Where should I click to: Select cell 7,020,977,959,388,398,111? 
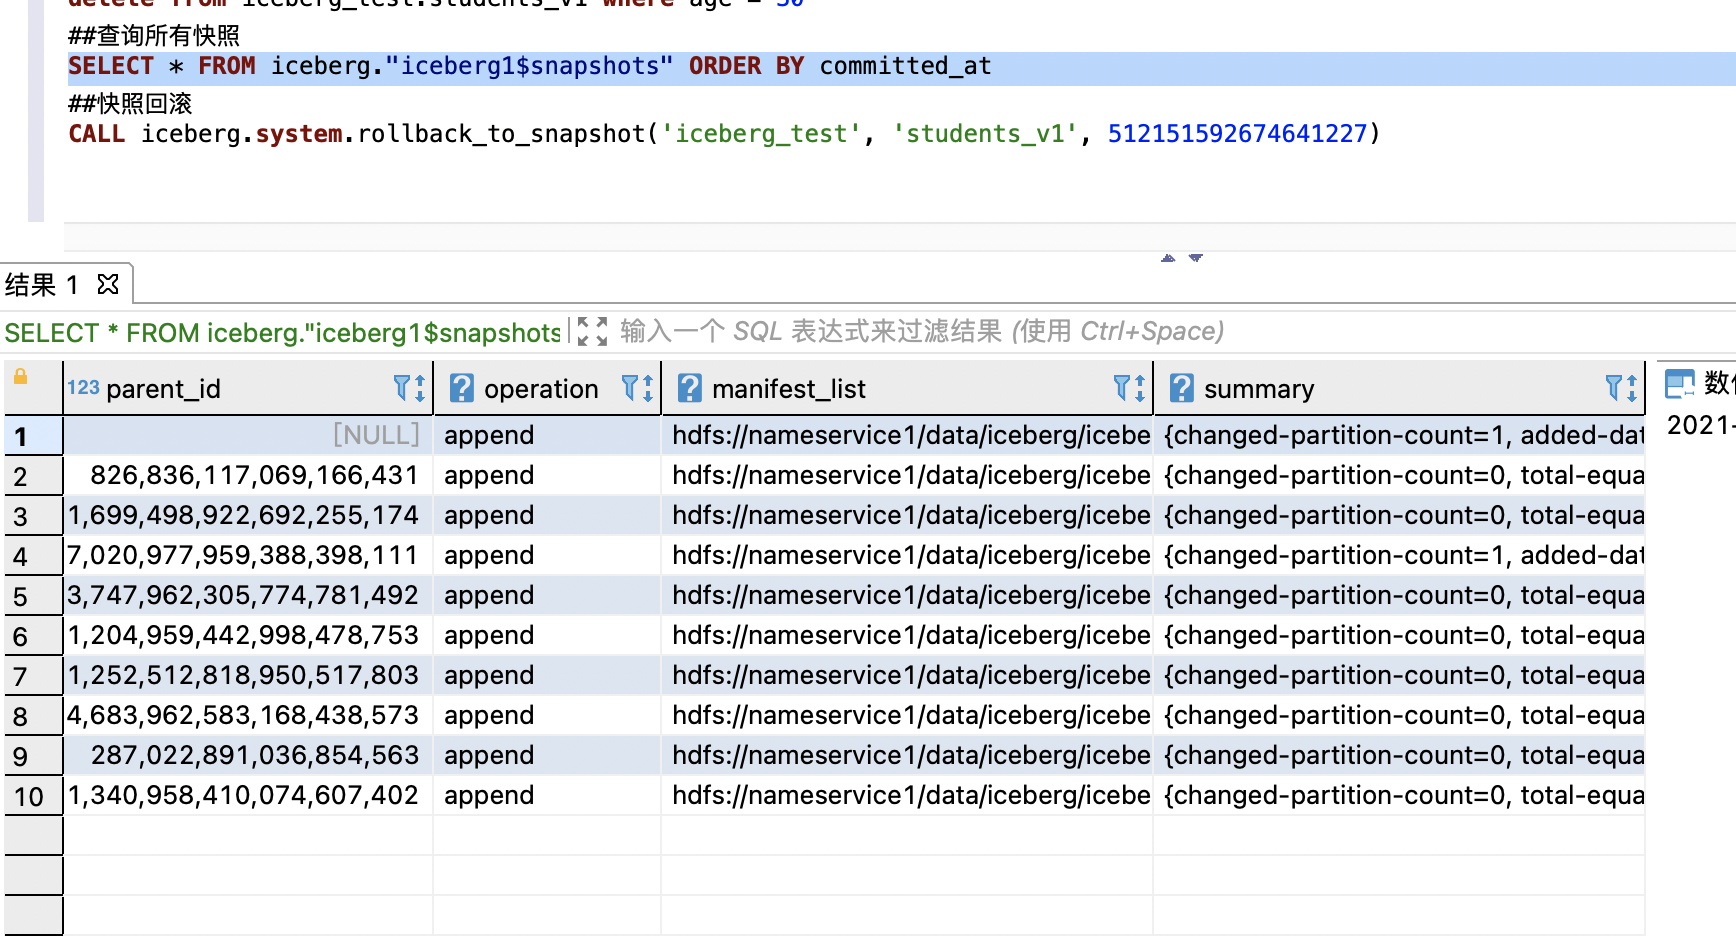(x=248, y=555)
